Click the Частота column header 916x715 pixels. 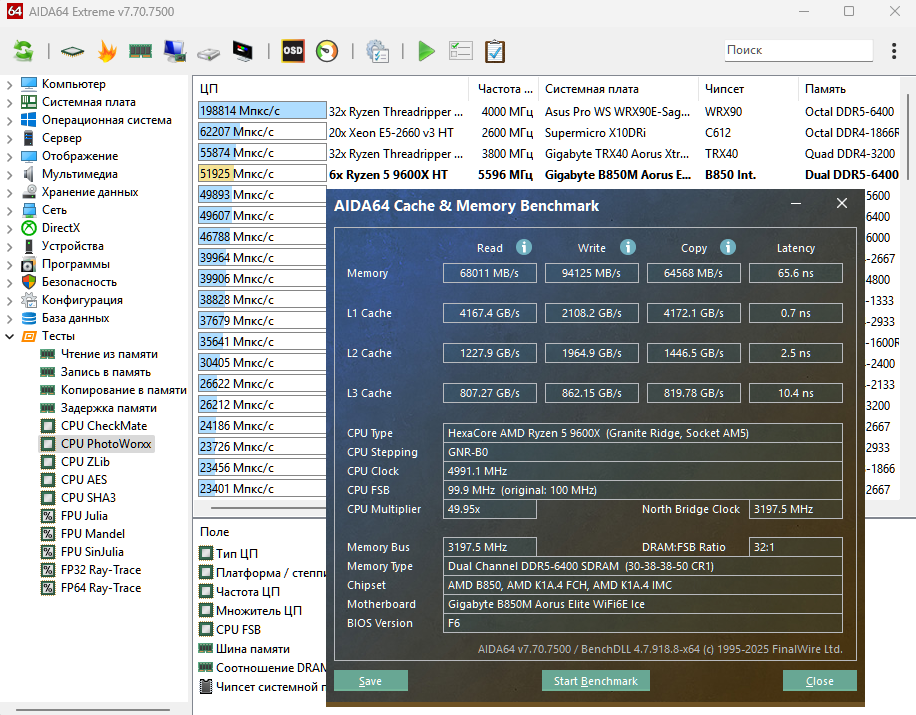click(x=503, y=89)
